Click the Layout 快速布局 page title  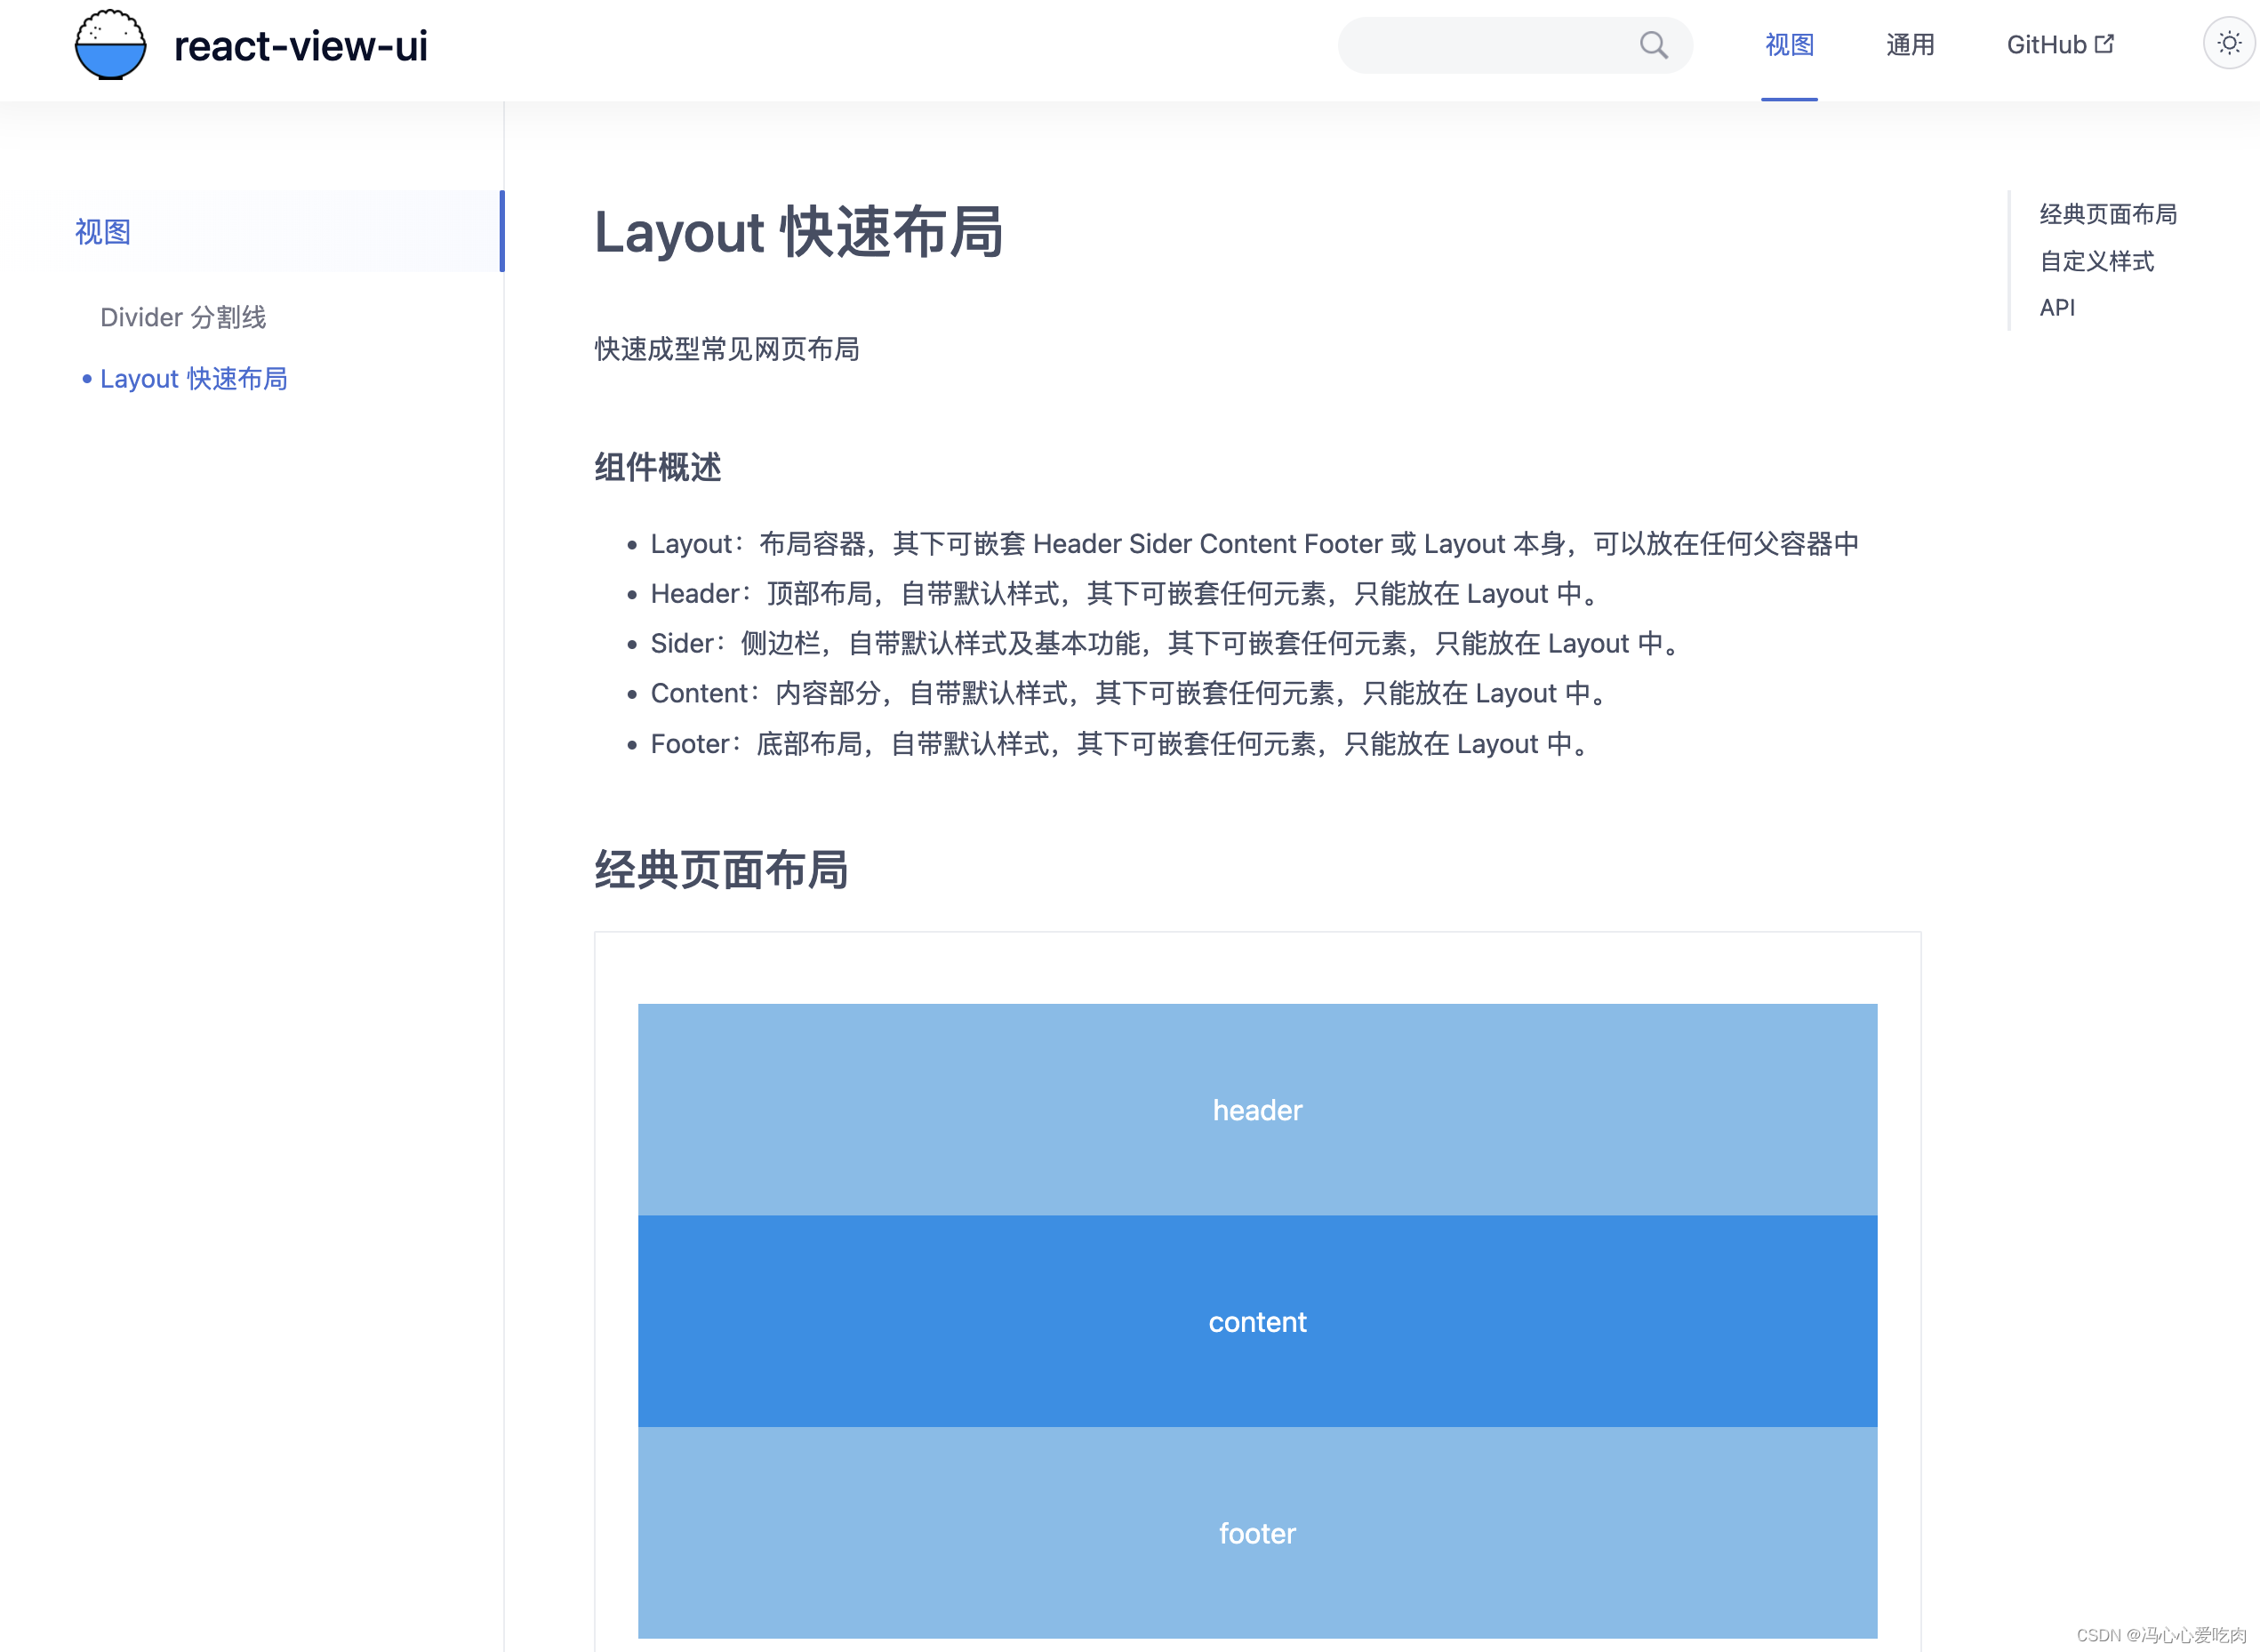coord(798,232)
